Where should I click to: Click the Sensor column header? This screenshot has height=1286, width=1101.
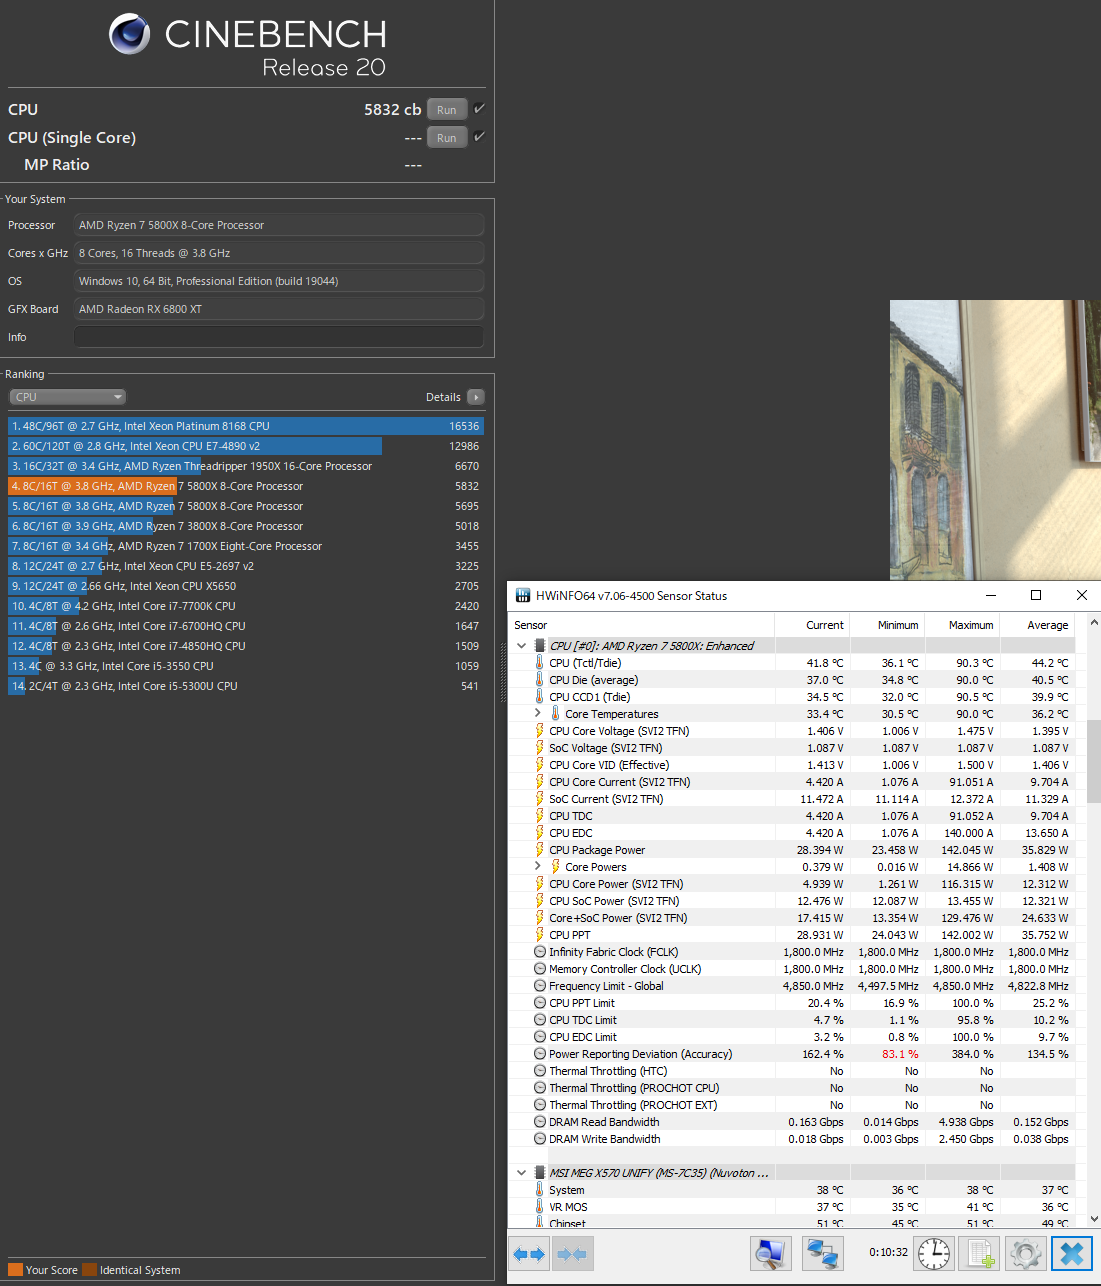point(641,624)
